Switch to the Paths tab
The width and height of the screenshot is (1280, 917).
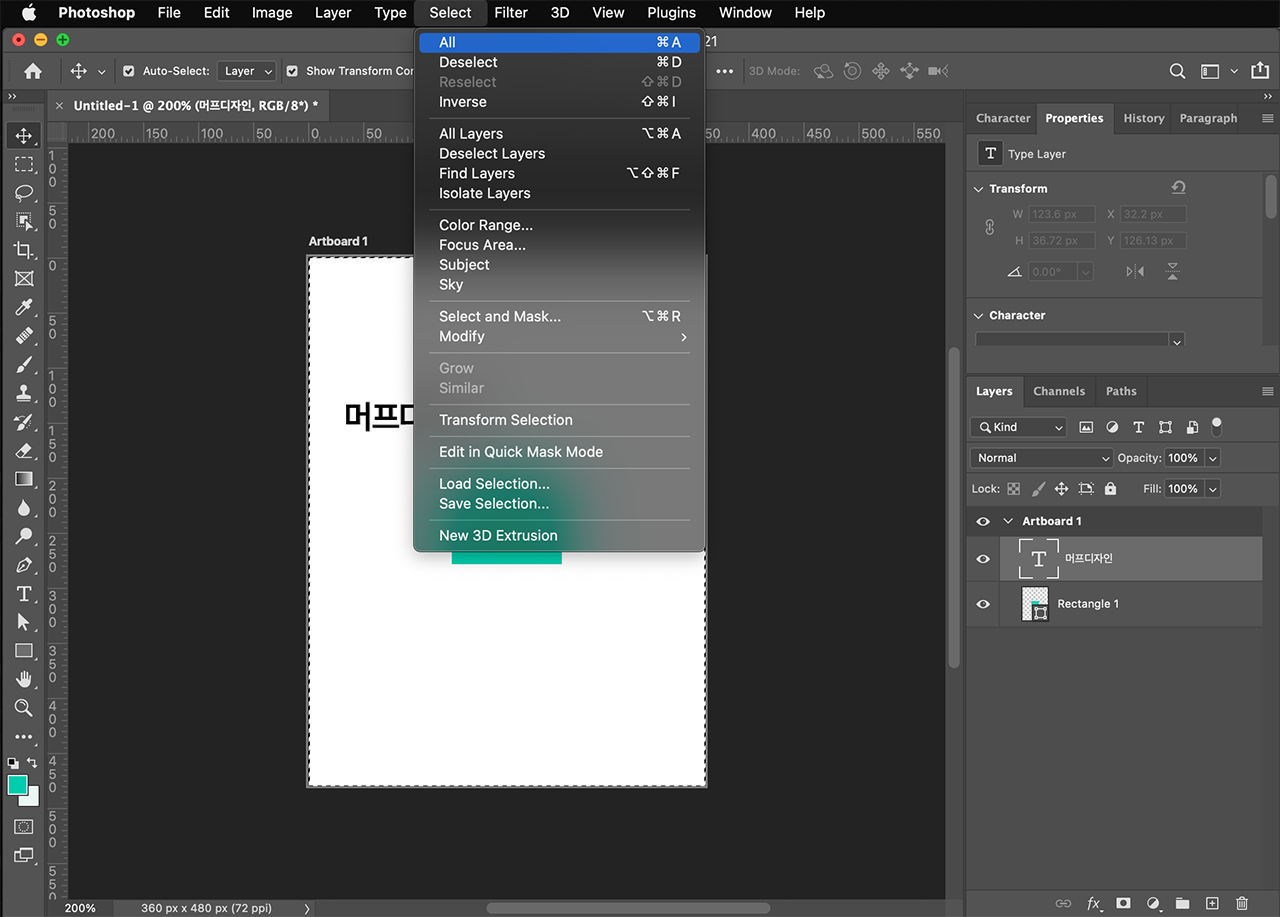(x=1121, y=391)
